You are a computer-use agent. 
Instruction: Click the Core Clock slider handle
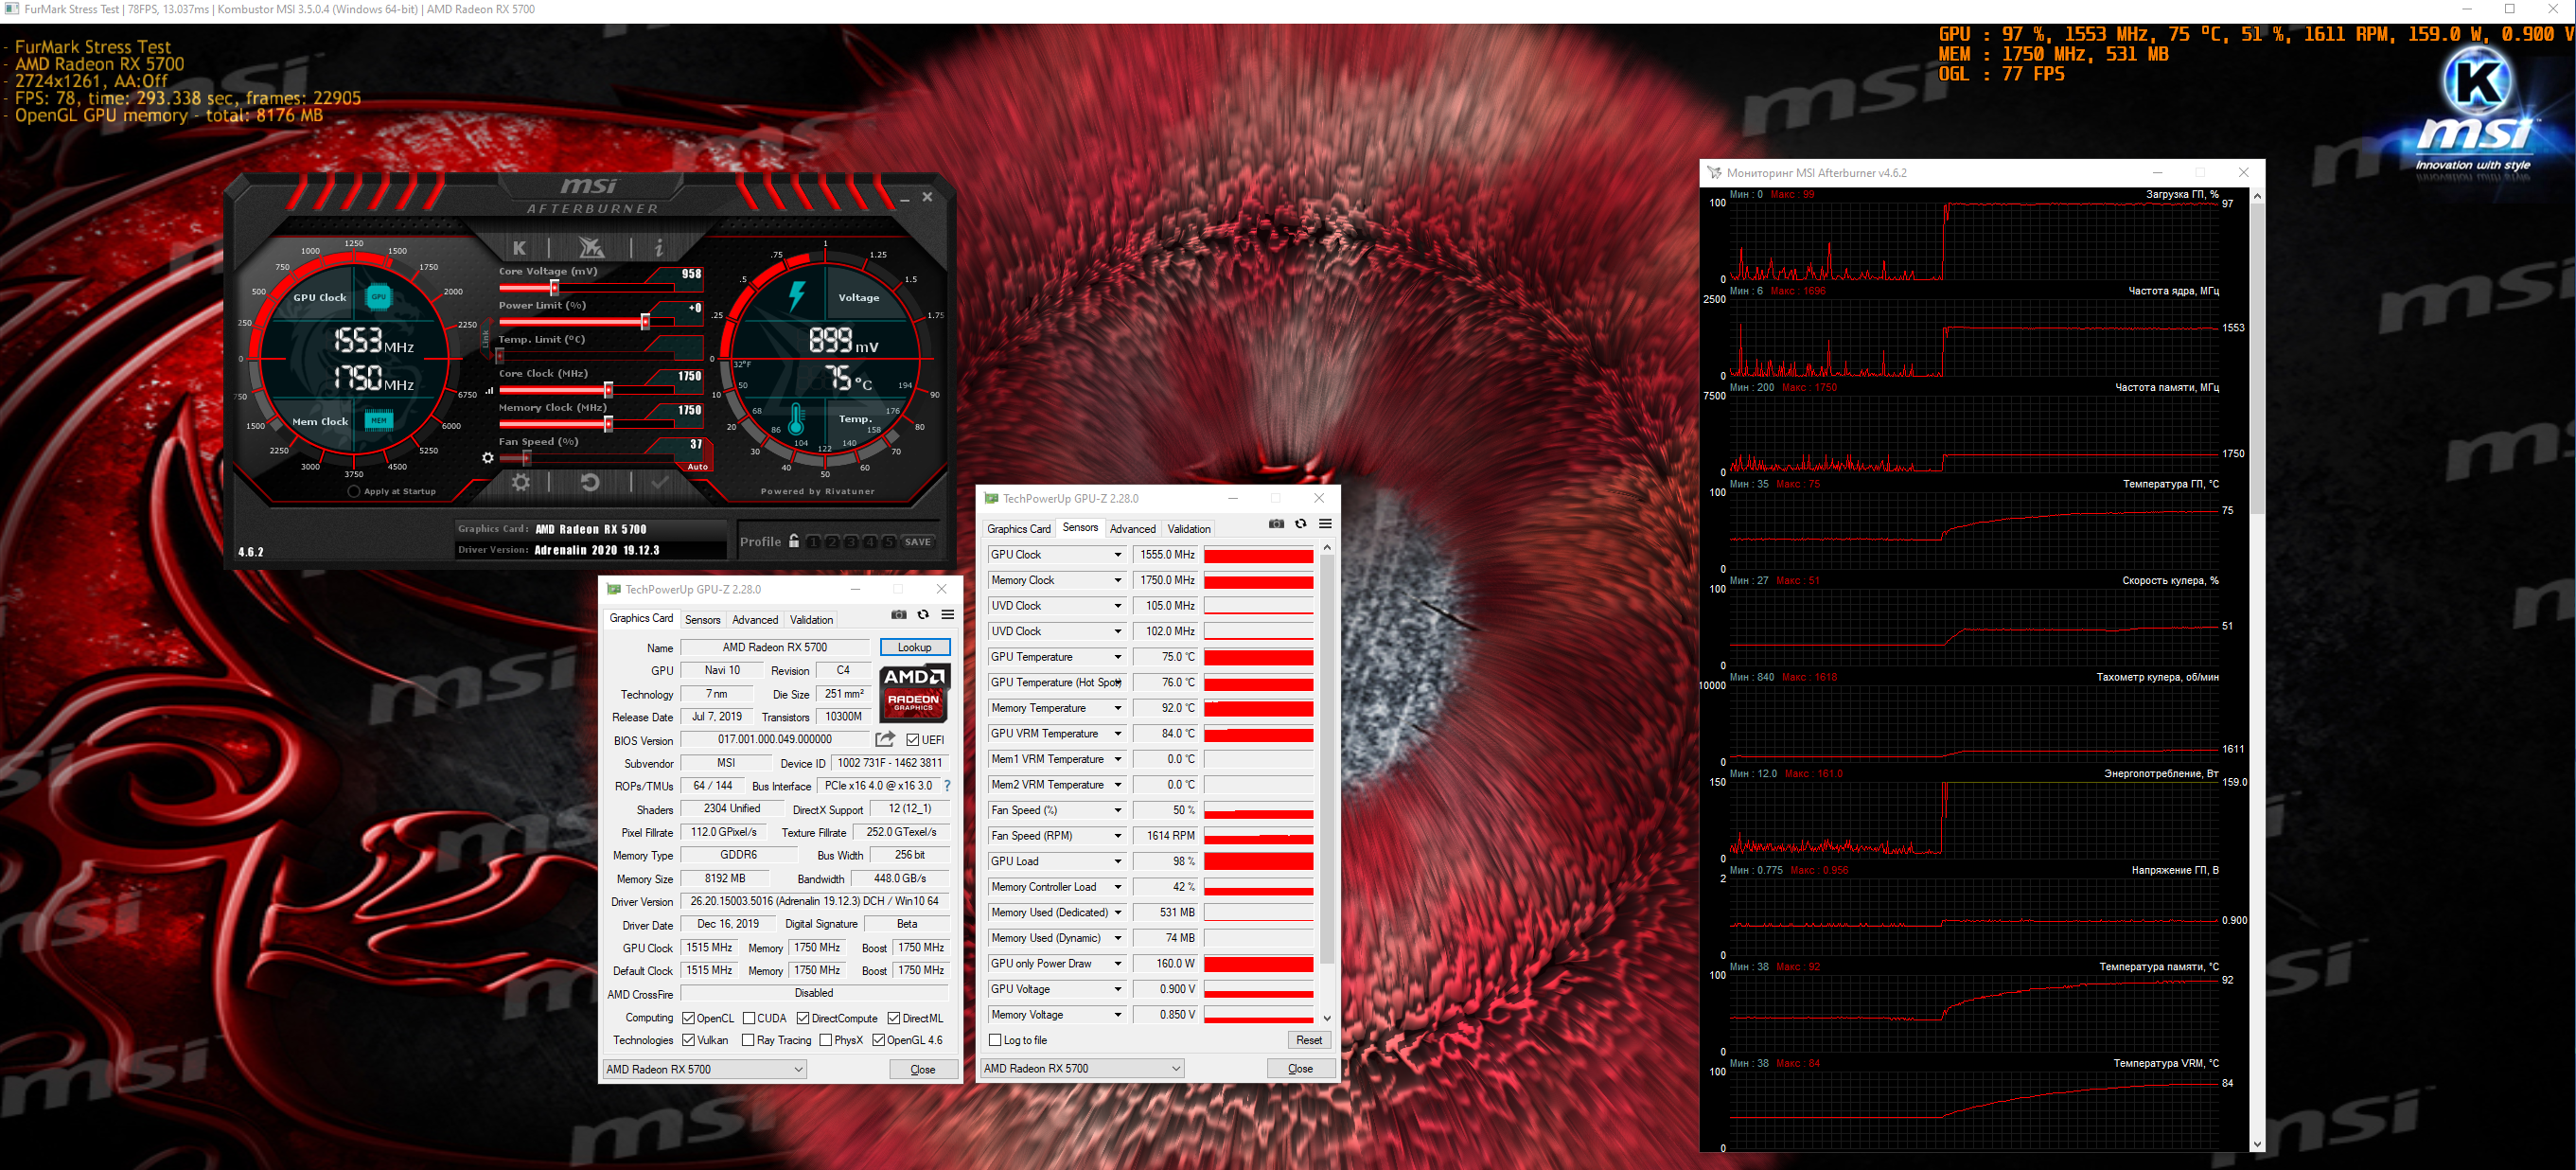608,390
